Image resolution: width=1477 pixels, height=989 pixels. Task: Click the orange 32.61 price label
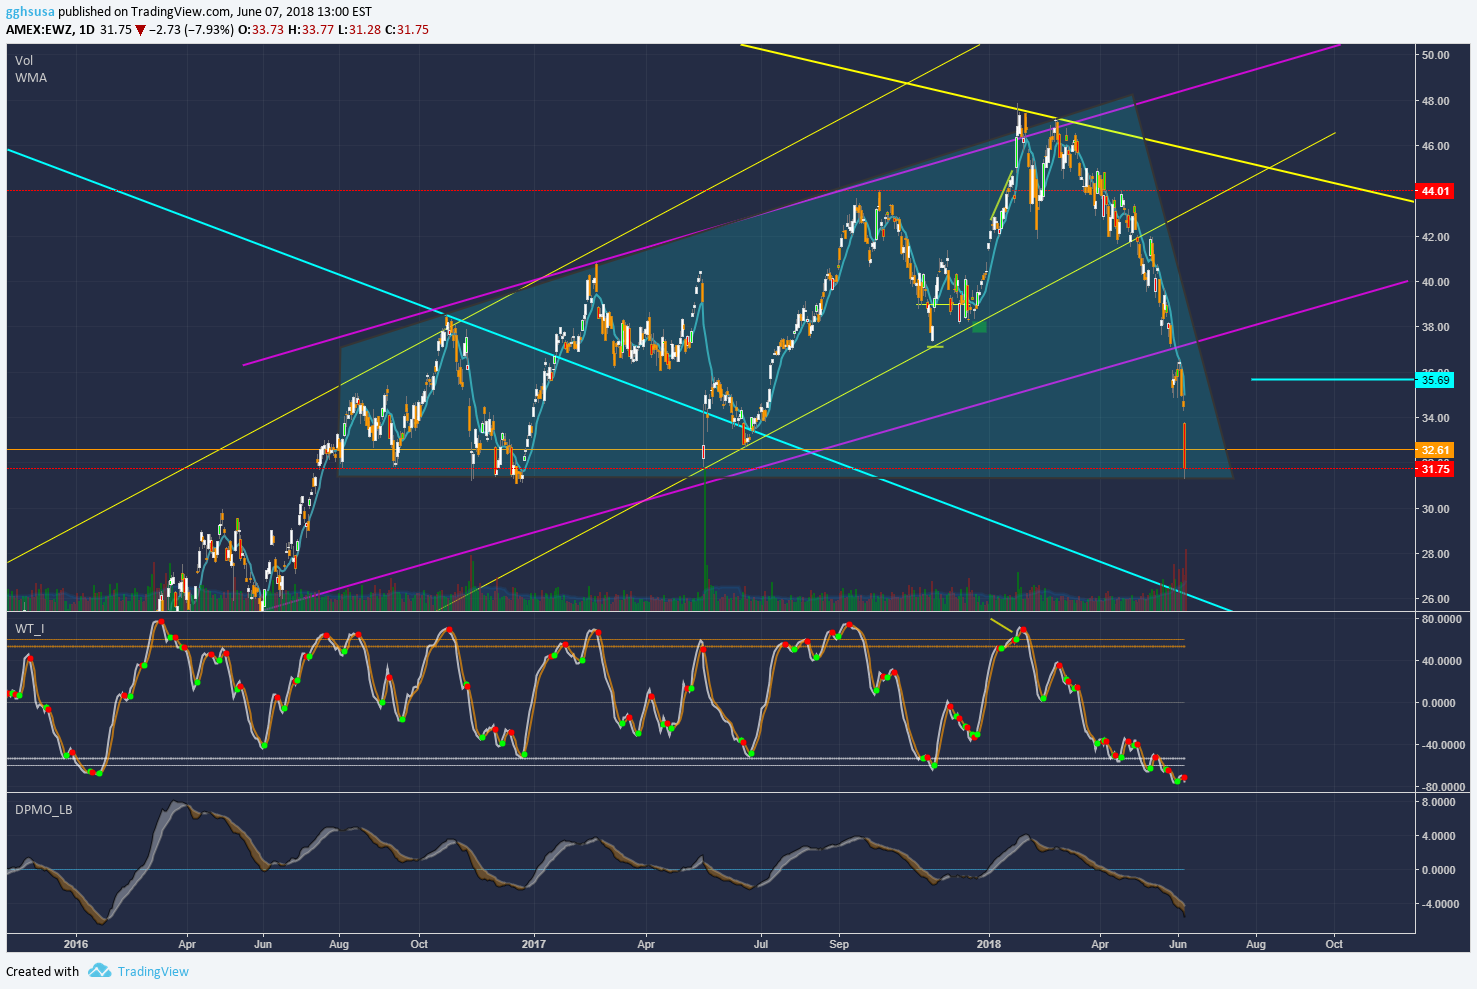pyautogui.click(x=1435, y=450)
